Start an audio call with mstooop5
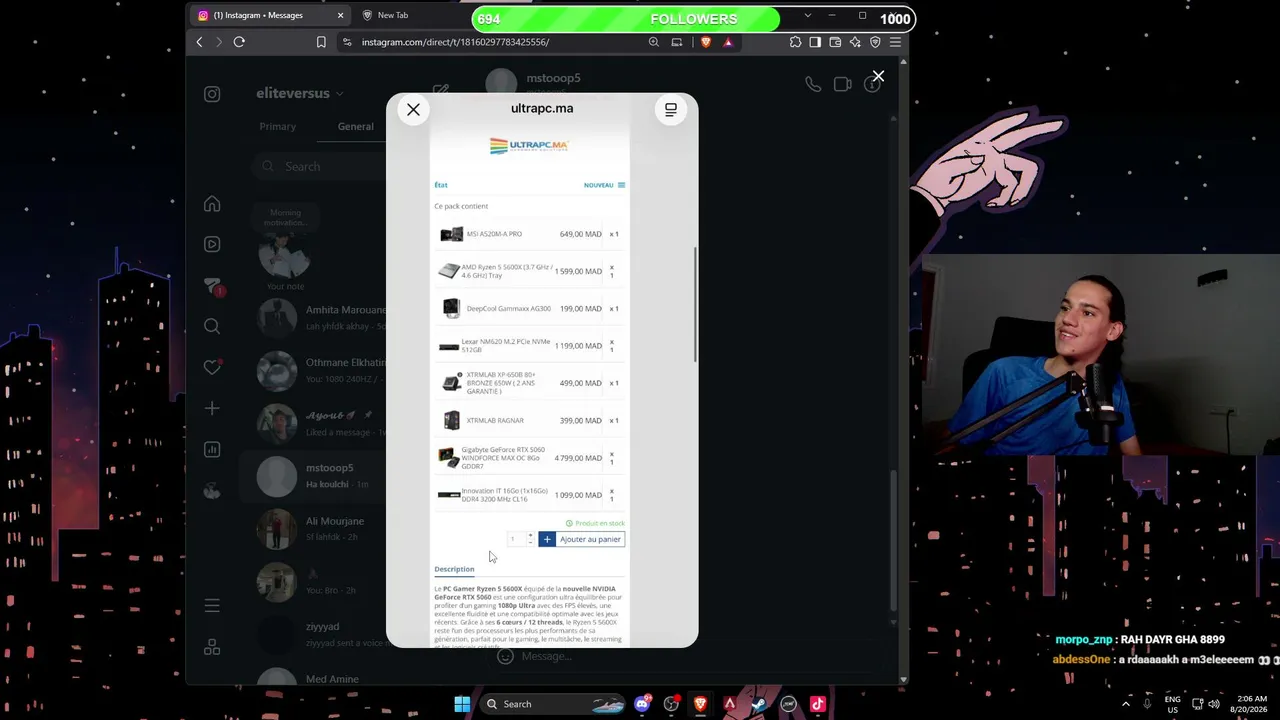 [813, 85]
